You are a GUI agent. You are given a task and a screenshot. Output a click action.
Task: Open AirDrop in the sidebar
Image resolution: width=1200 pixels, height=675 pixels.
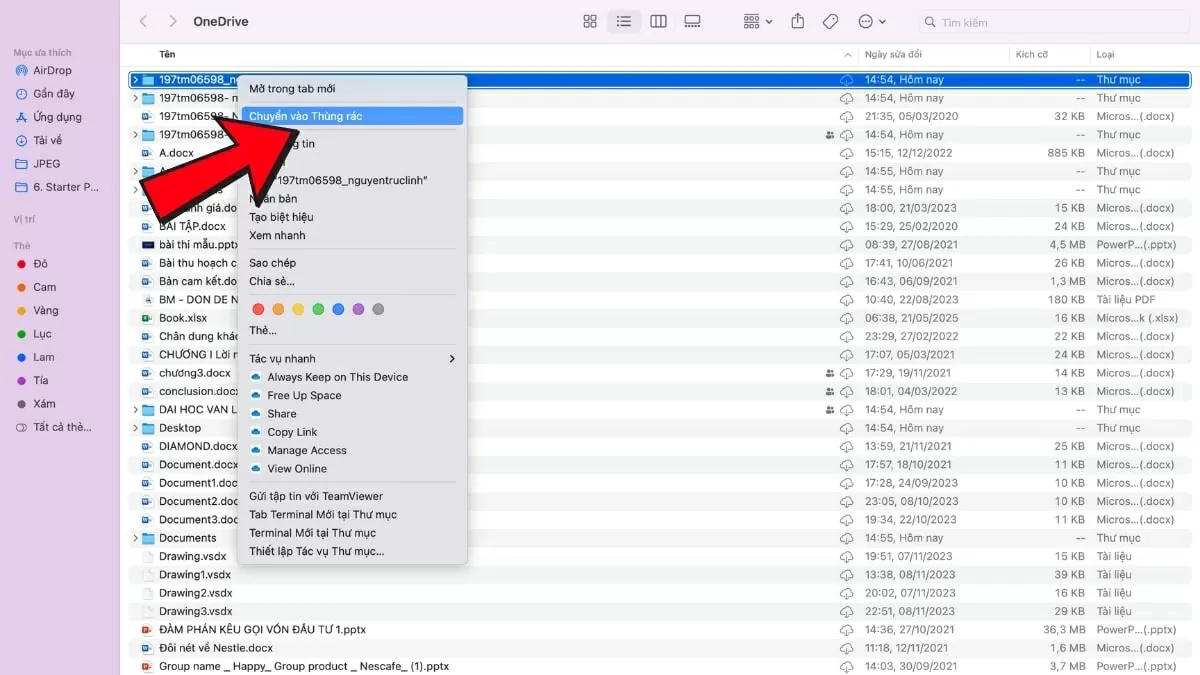(x=52, y=71)
